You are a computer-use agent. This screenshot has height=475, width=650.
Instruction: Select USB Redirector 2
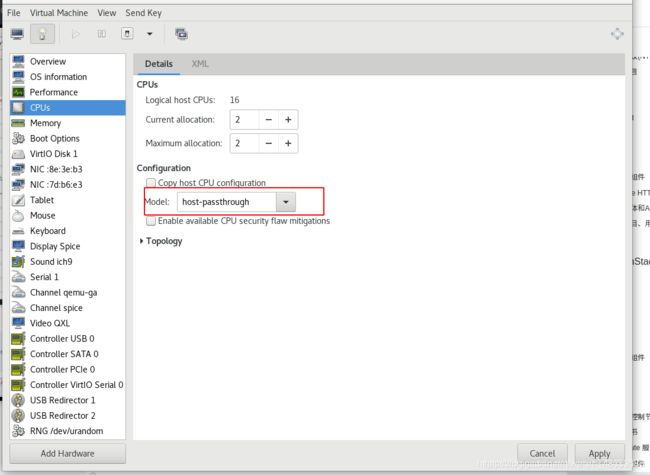pyautogui.click(x=68, y=416)
